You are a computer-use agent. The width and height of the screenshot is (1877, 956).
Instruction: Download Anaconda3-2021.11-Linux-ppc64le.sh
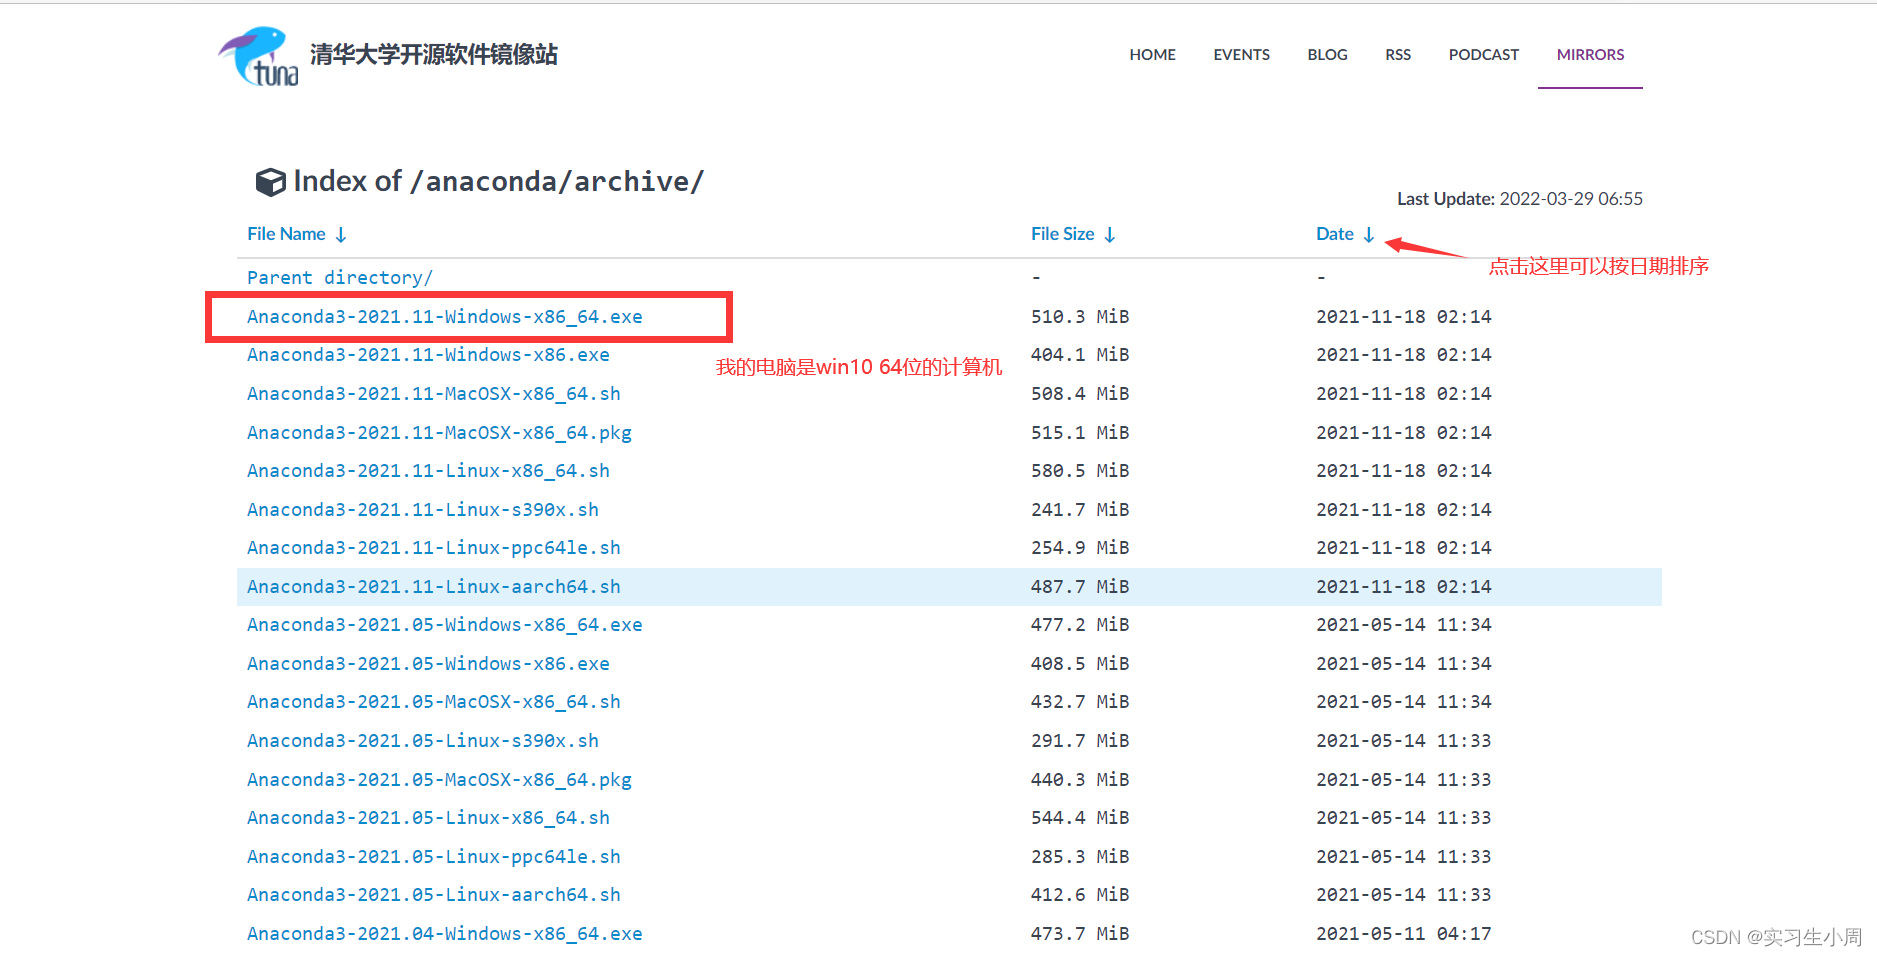click(434, 548)
